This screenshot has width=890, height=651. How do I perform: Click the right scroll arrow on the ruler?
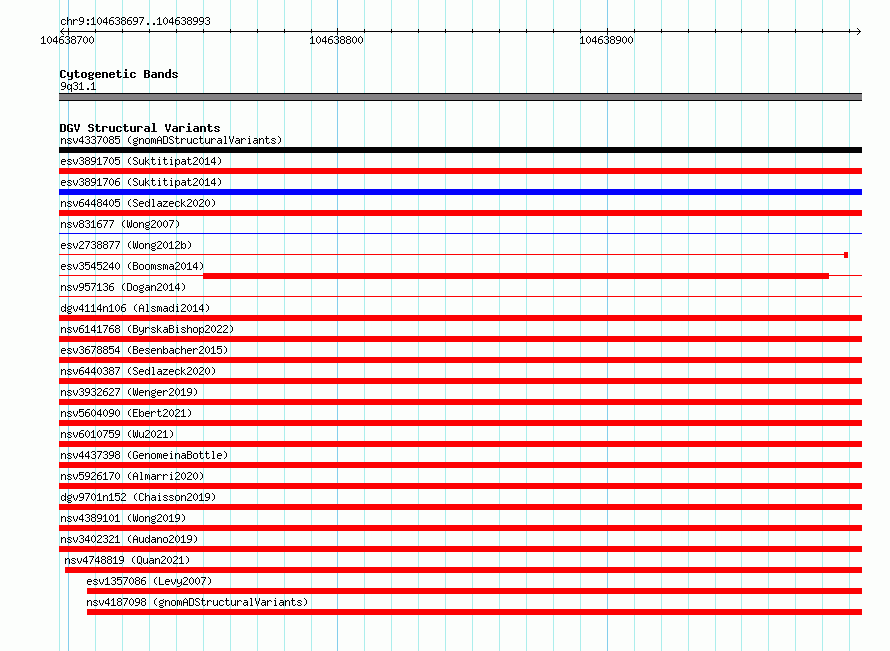[858, 31]
